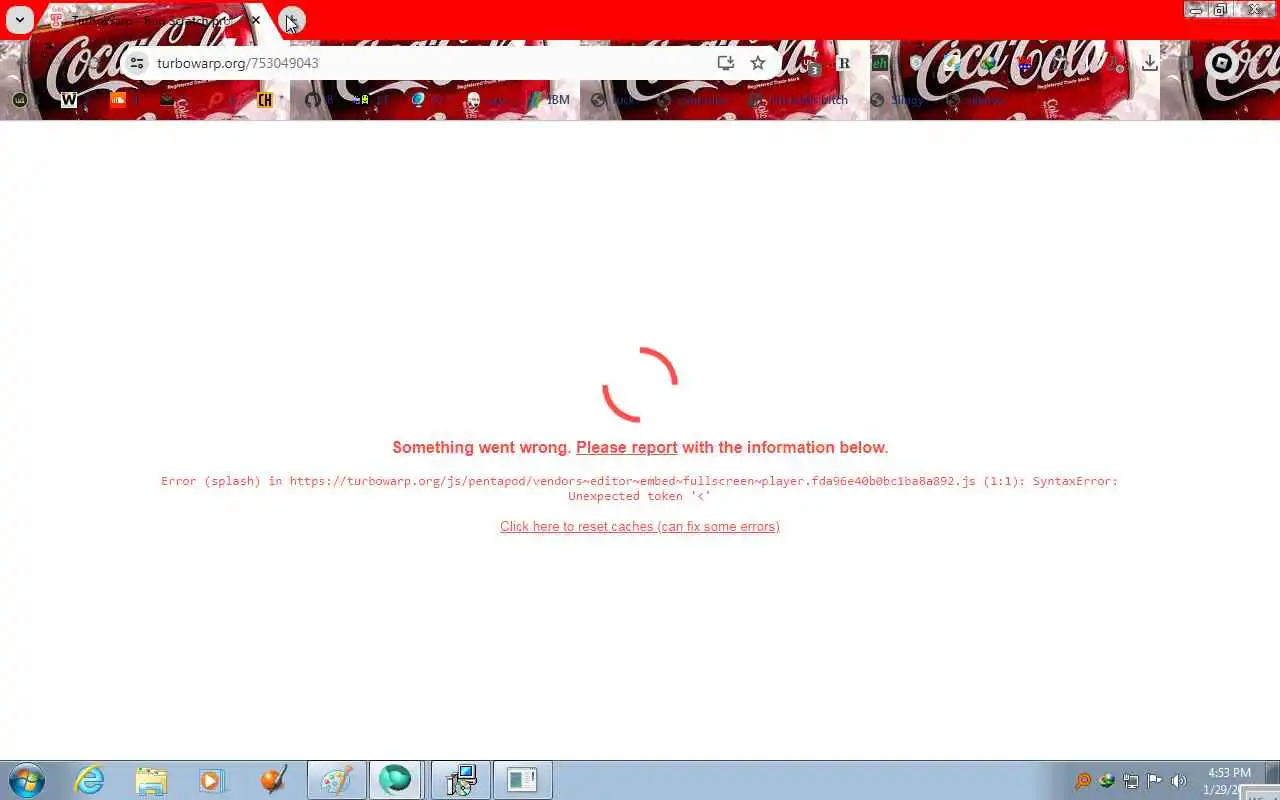Open the W bookmark in the bookmarks bar

(x=69, y=100)
